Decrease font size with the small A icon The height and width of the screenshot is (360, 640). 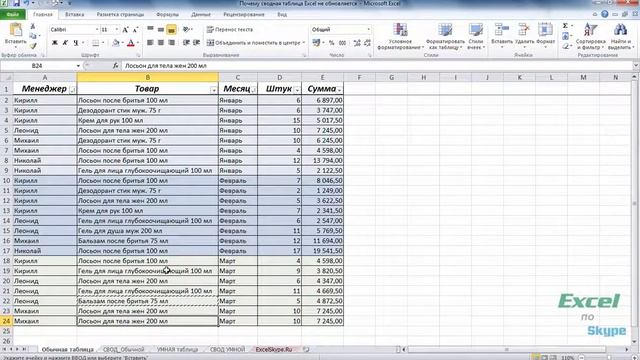136,30
